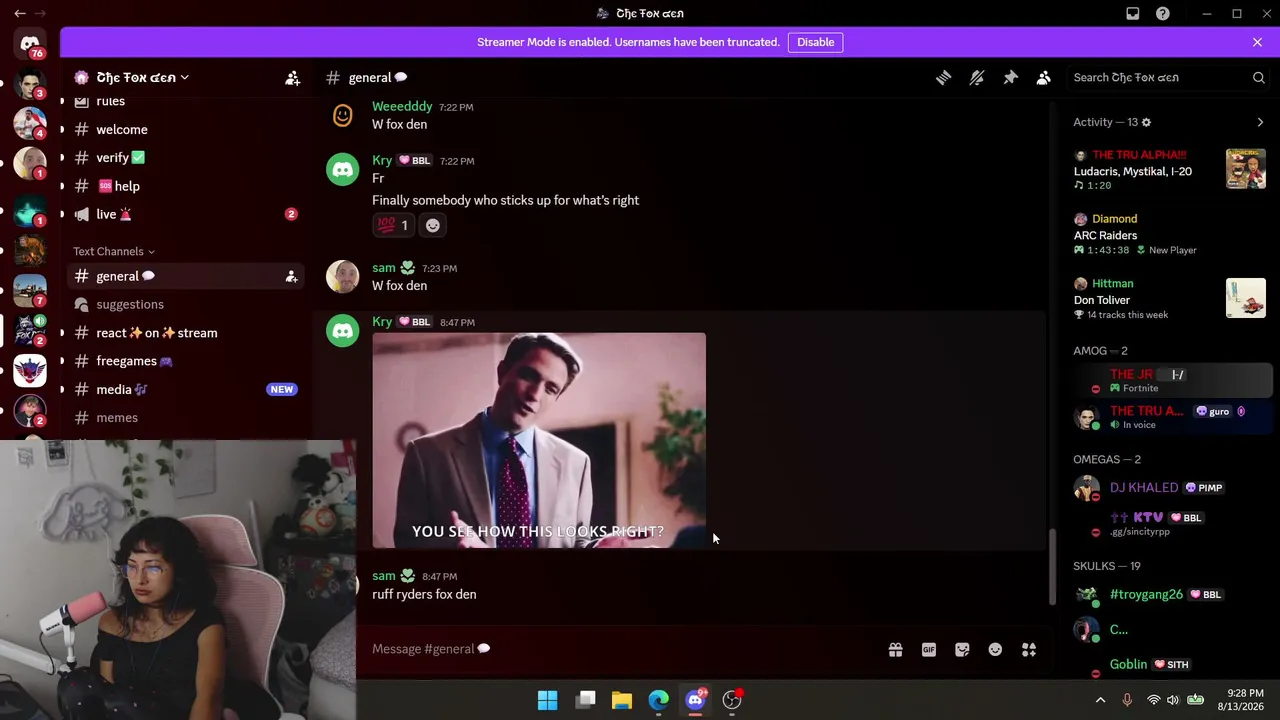Screen dimensions: 1280x720
Task: Open the Ludacris, Mystikal, I-20 activity card
Action: (1169, 169)
